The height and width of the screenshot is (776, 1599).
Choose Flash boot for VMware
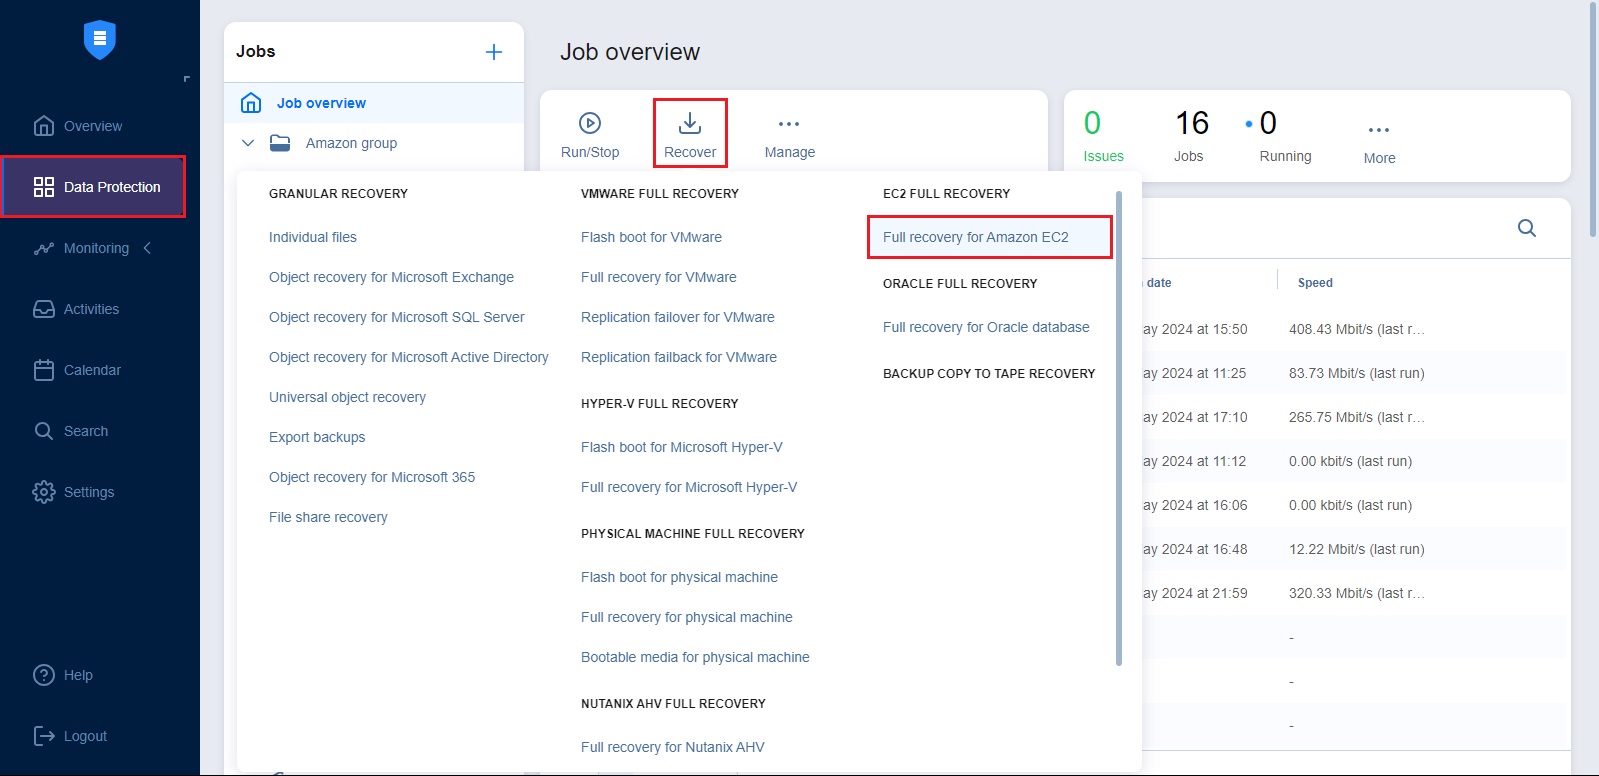tap(651, 237)
